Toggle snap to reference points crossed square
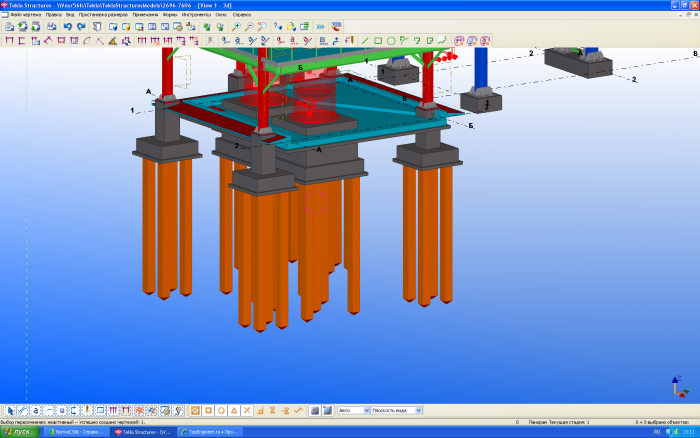This screenshot has width=700, height=438. (195, 410)
